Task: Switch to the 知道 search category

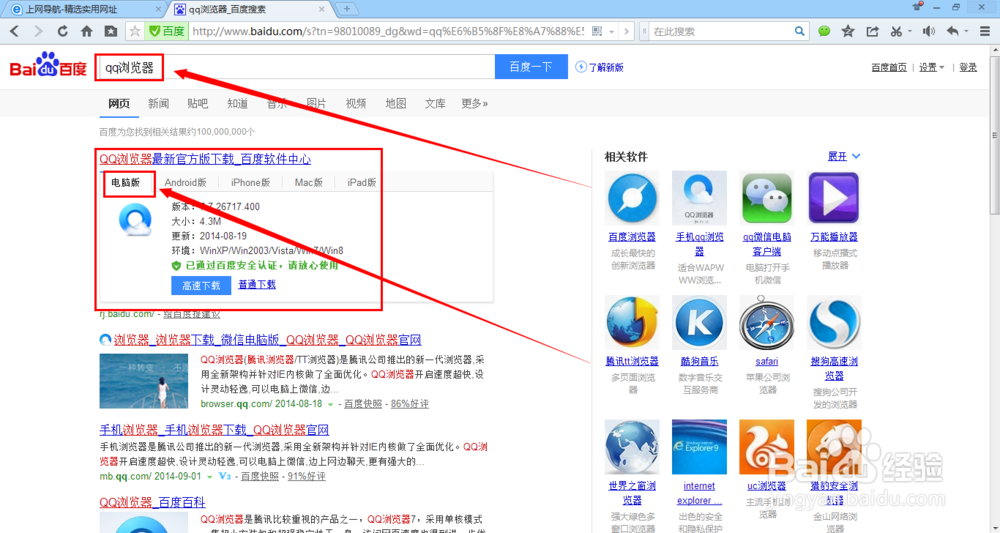Action: (x=237, y=103)
